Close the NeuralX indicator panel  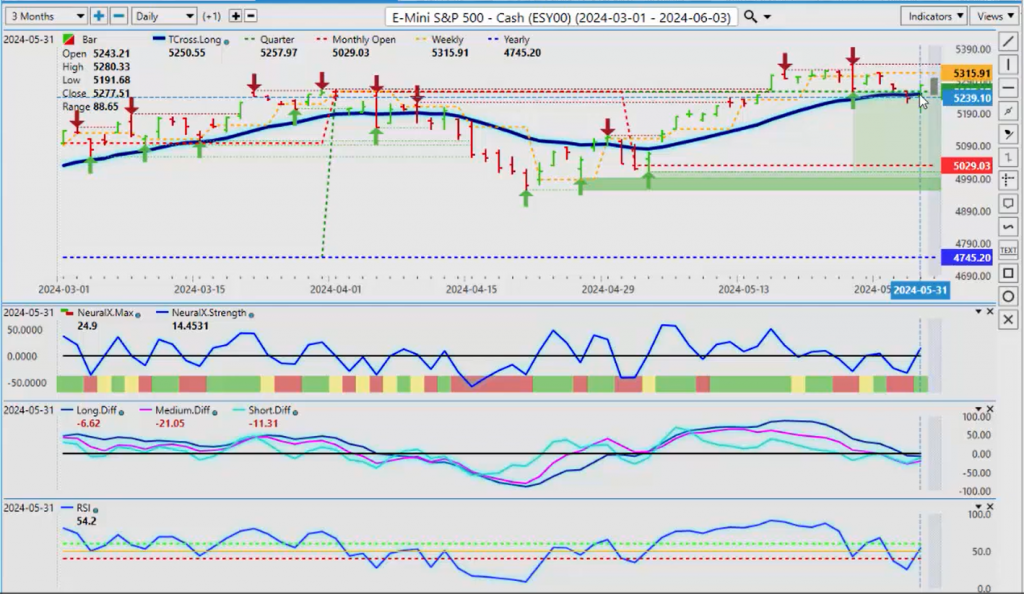[x=990, y=311]
